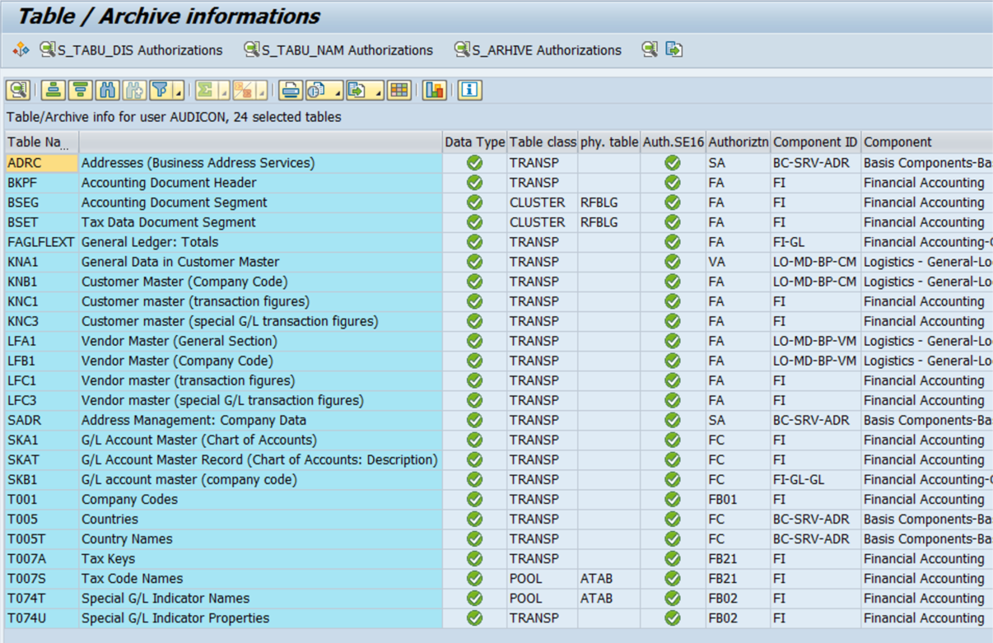Viewport: 993px width, 643px height.
Task: Sort the table in ascending order
Action: coord(53,90)
